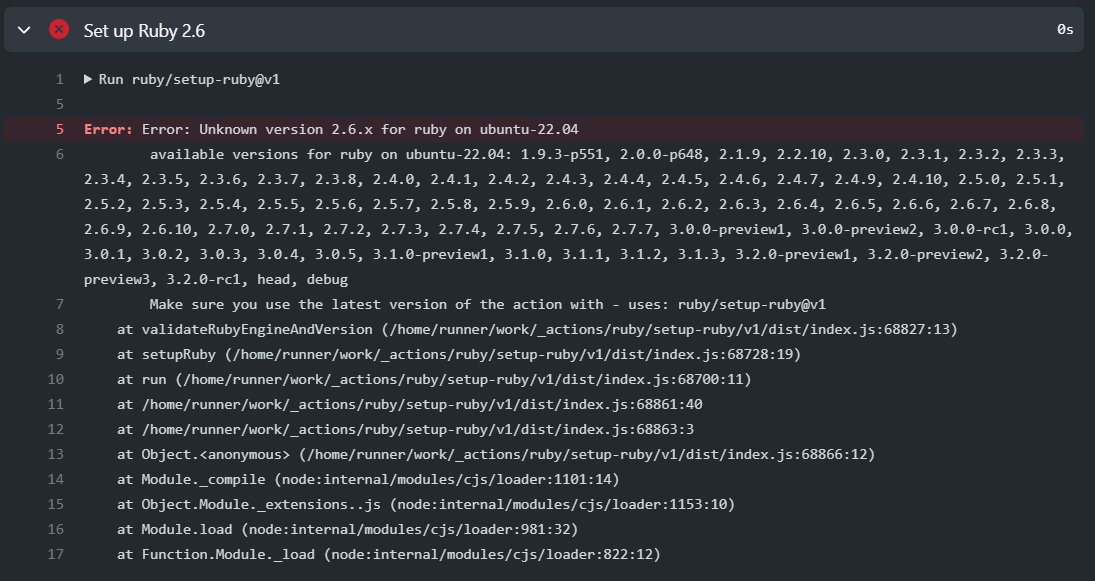The height and width of the screenshot is (581, 1095).
Task: Click line number 1 link
Action: pos(59,80)
